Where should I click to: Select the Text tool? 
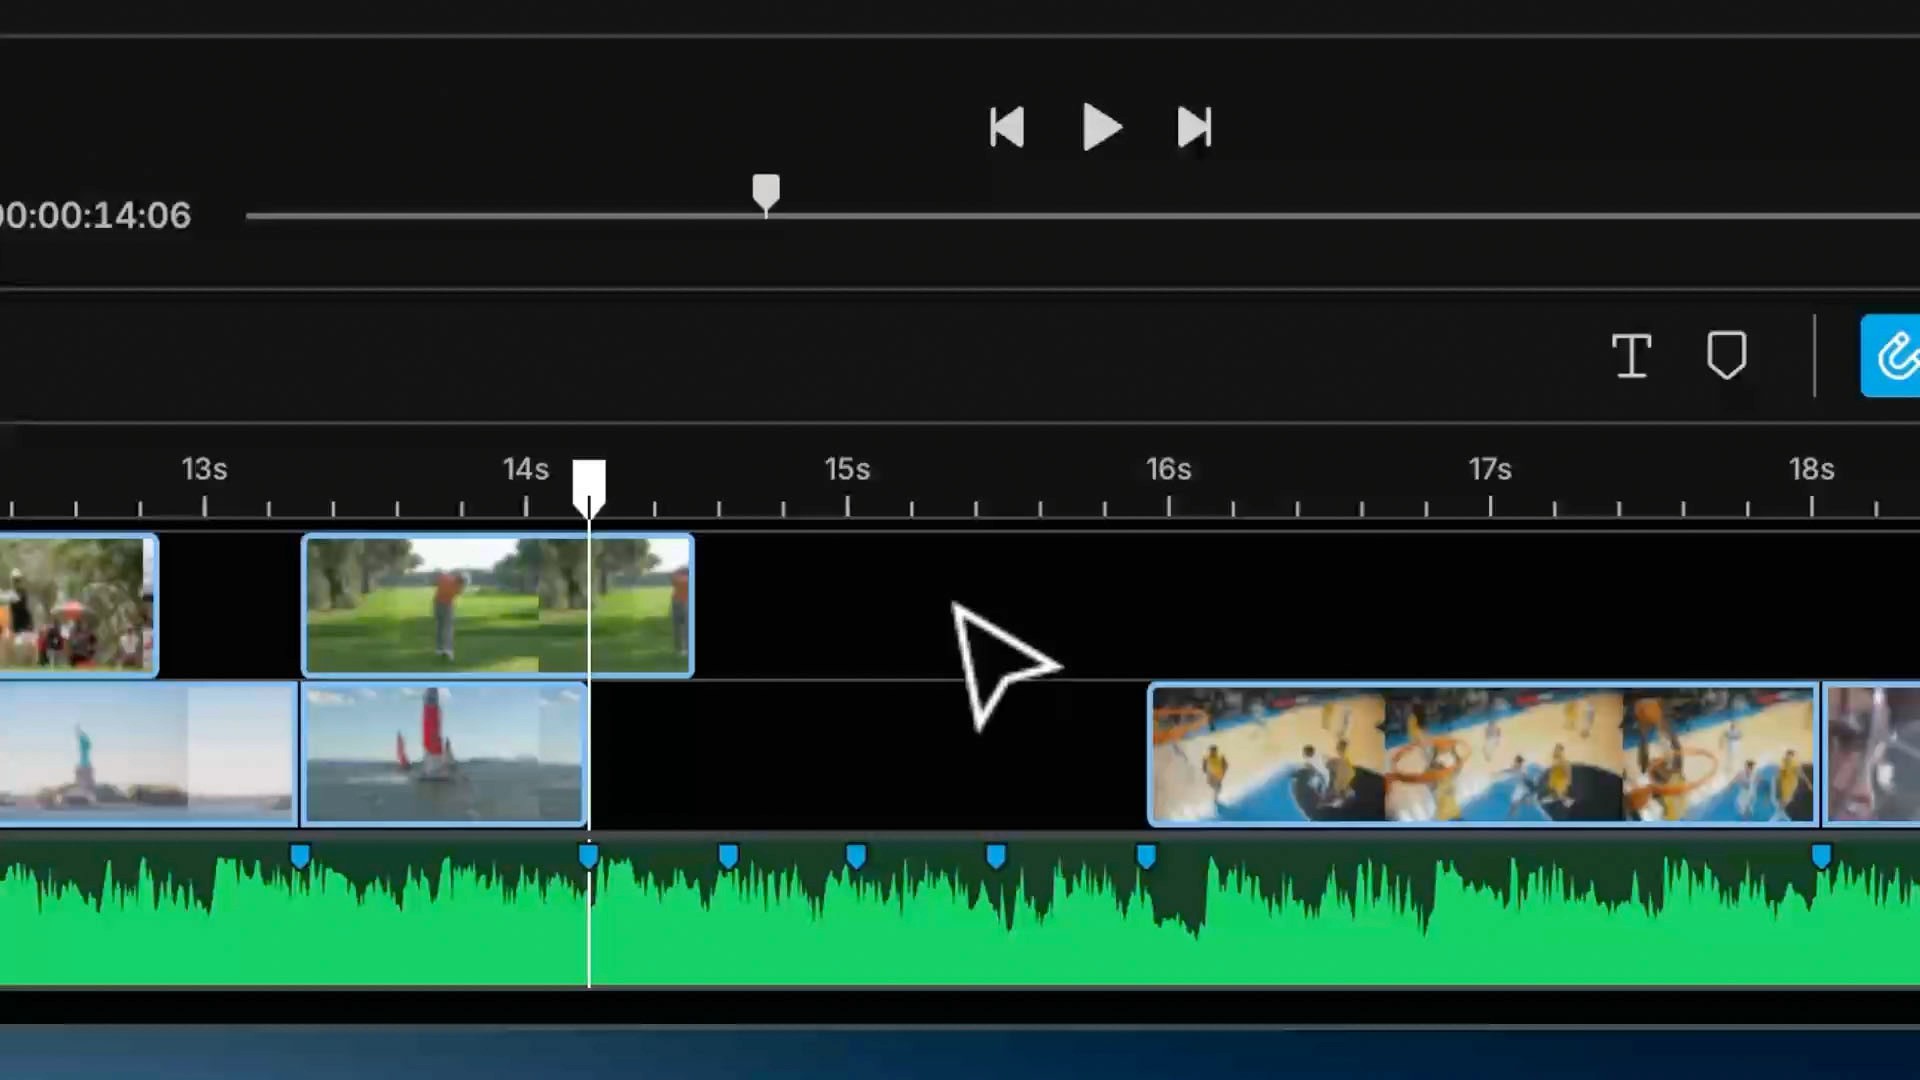point(1632,357)
